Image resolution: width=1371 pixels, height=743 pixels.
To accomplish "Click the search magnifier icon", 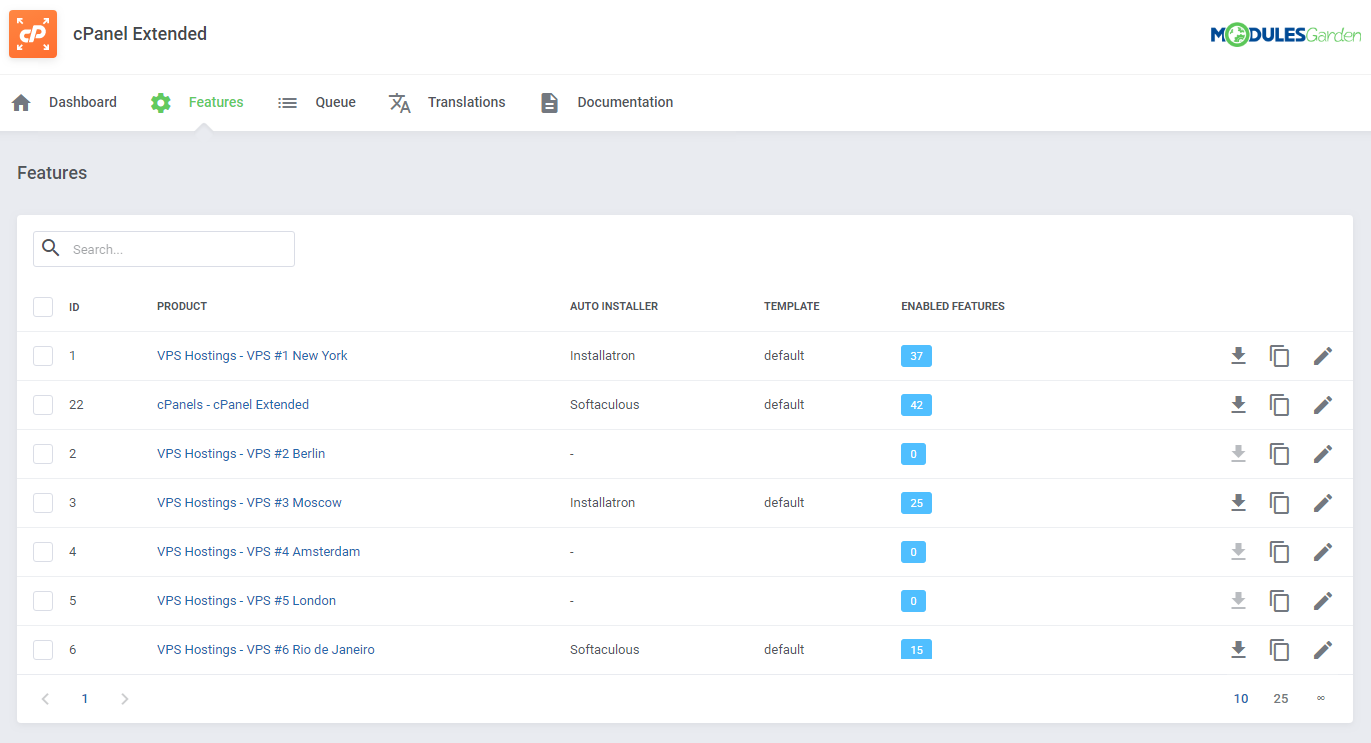I will pyautogui.click(x=50, y=247).
